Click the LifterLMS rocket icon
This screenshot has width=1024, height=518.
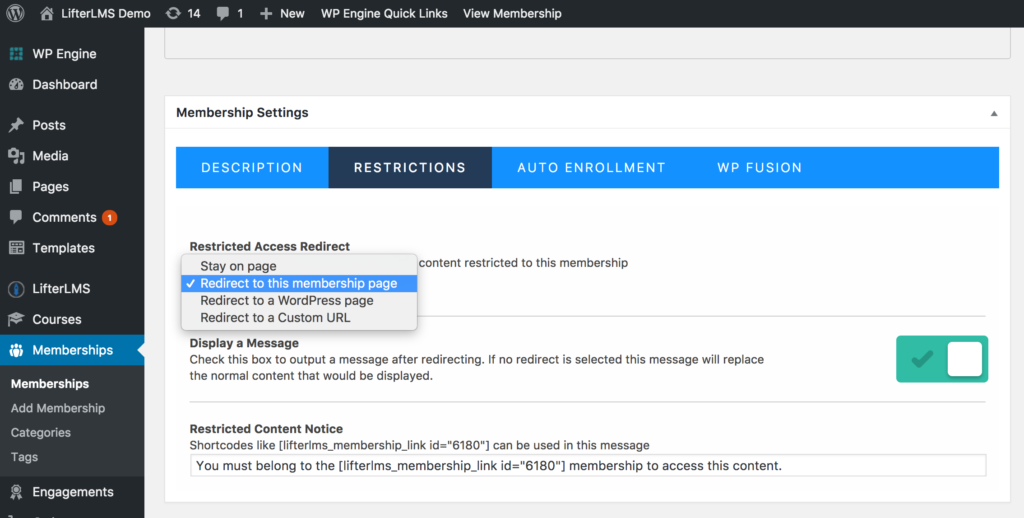tap(16, 288)
